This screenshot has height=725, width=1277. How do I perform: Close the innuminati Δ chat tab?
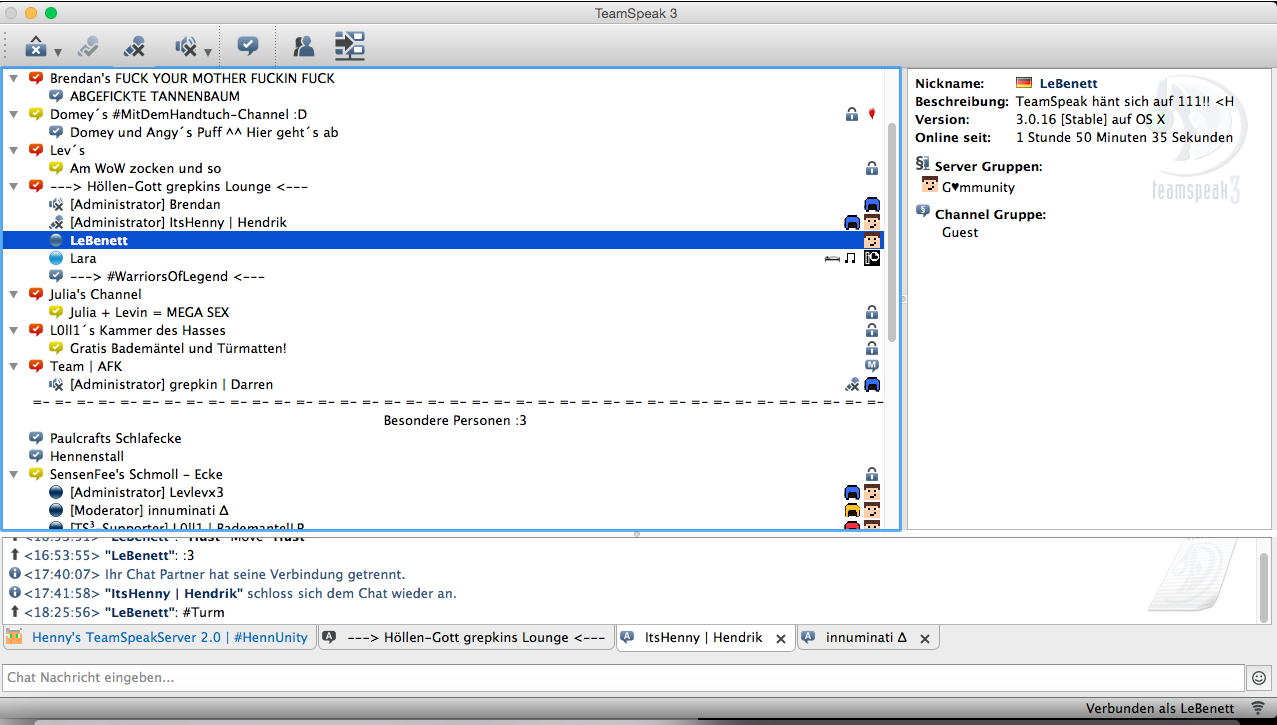click(925, 638)
